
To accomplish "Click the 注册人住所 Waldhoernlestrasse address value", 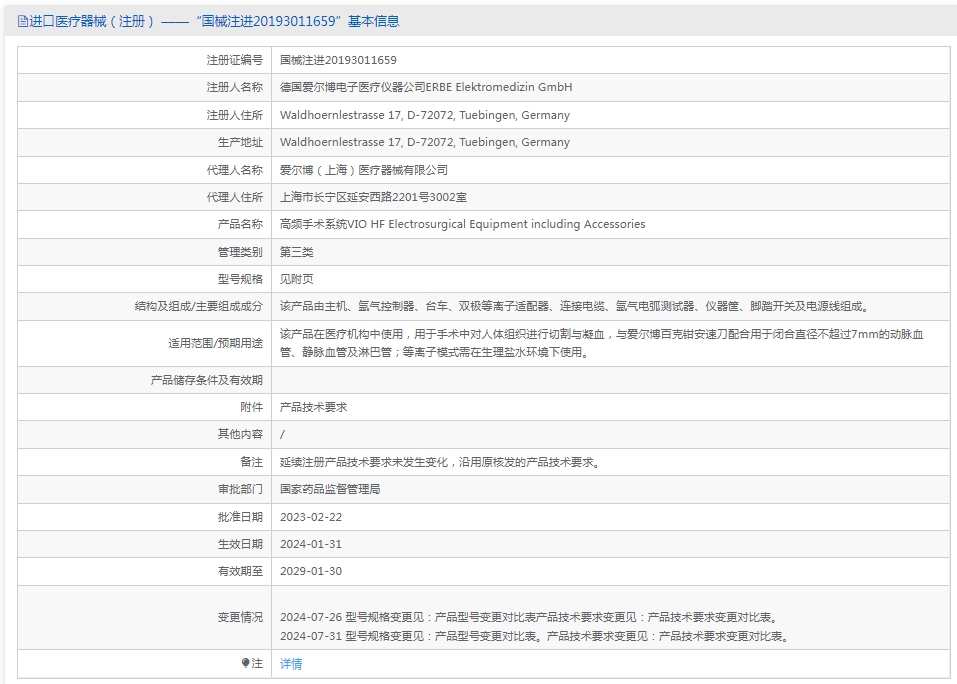I will pyautogui.click(x=425, y=115).
